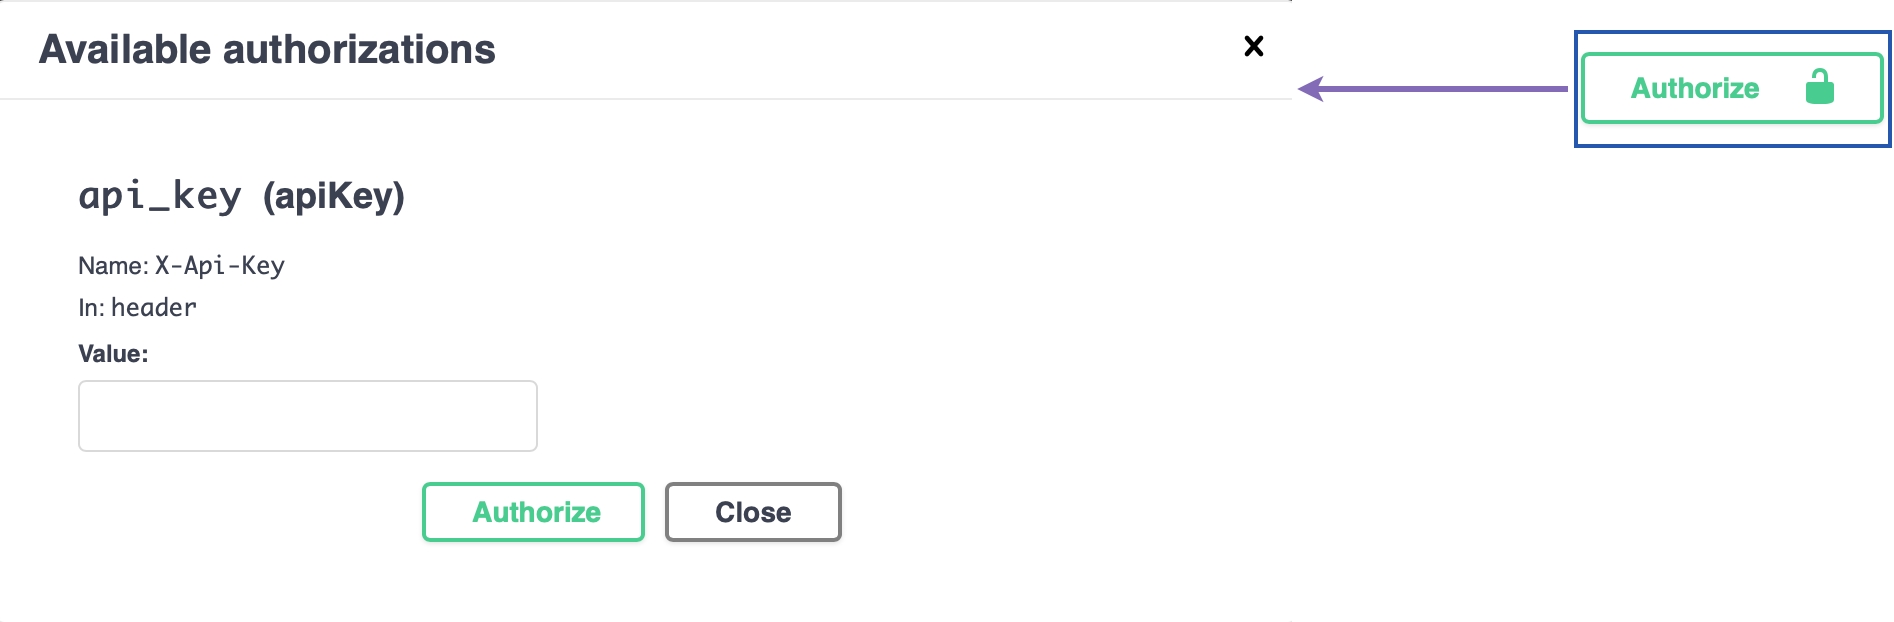Select the X-Api-Key header name text
Viewport: 1894px width, 622px height.
click(x=220, y=266)
